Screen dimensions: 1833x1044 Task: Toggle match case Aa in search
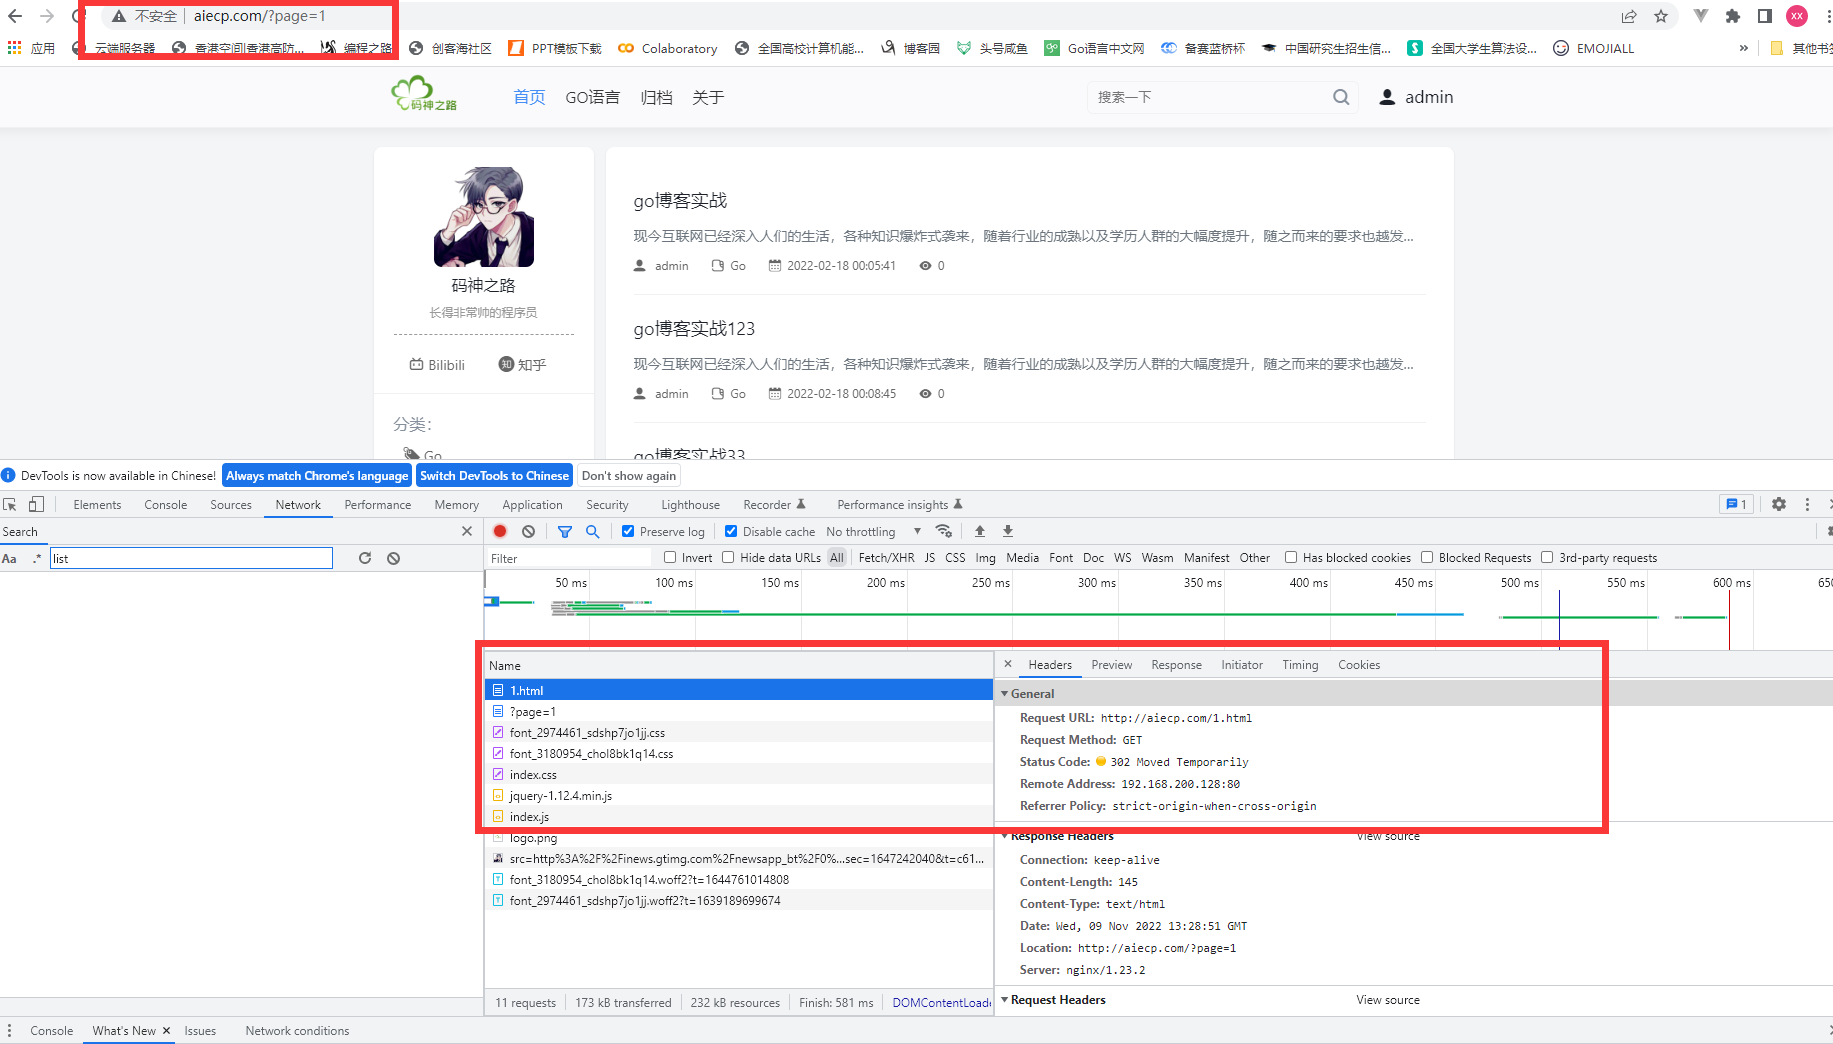click(x=10, y=558)
